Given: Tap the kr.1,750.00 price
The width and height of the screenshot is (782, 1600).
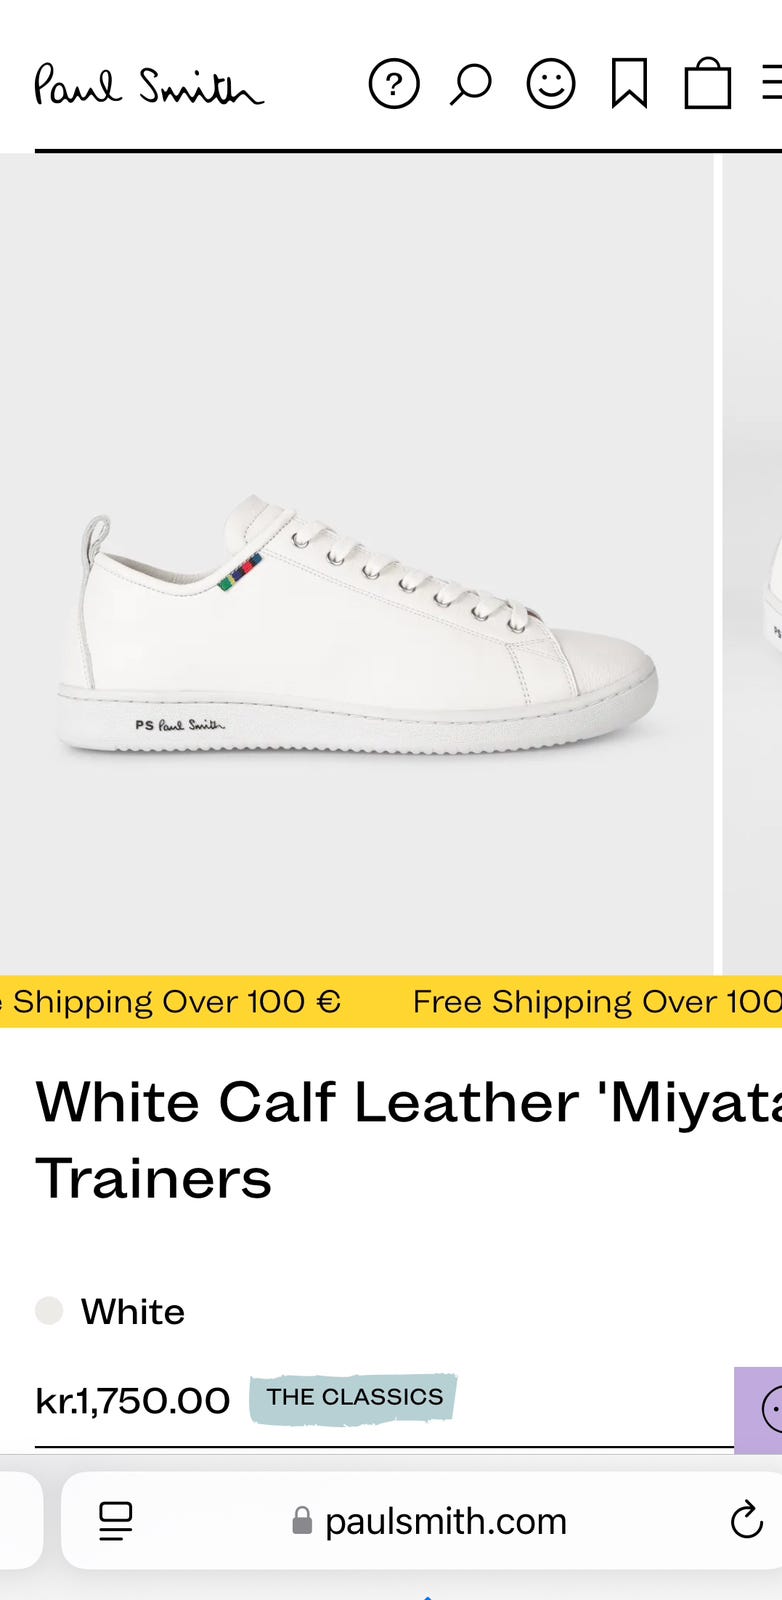Looking at the screenshot, I should coord(133,1400).
